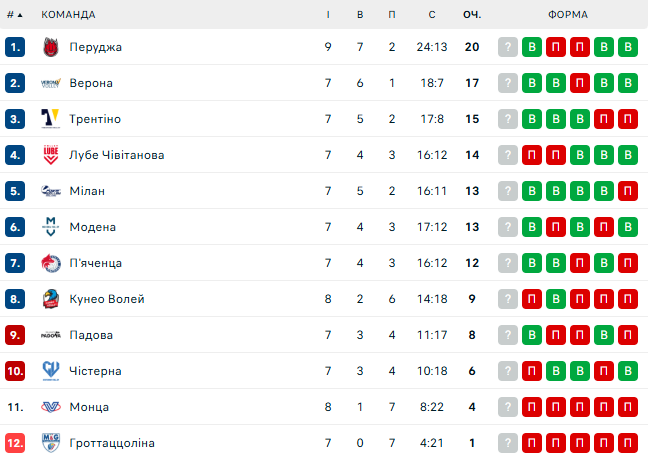This screenshot has width=648, height=458.
Task: Click the red position 12 badge
Action: [x=14, y=443]
